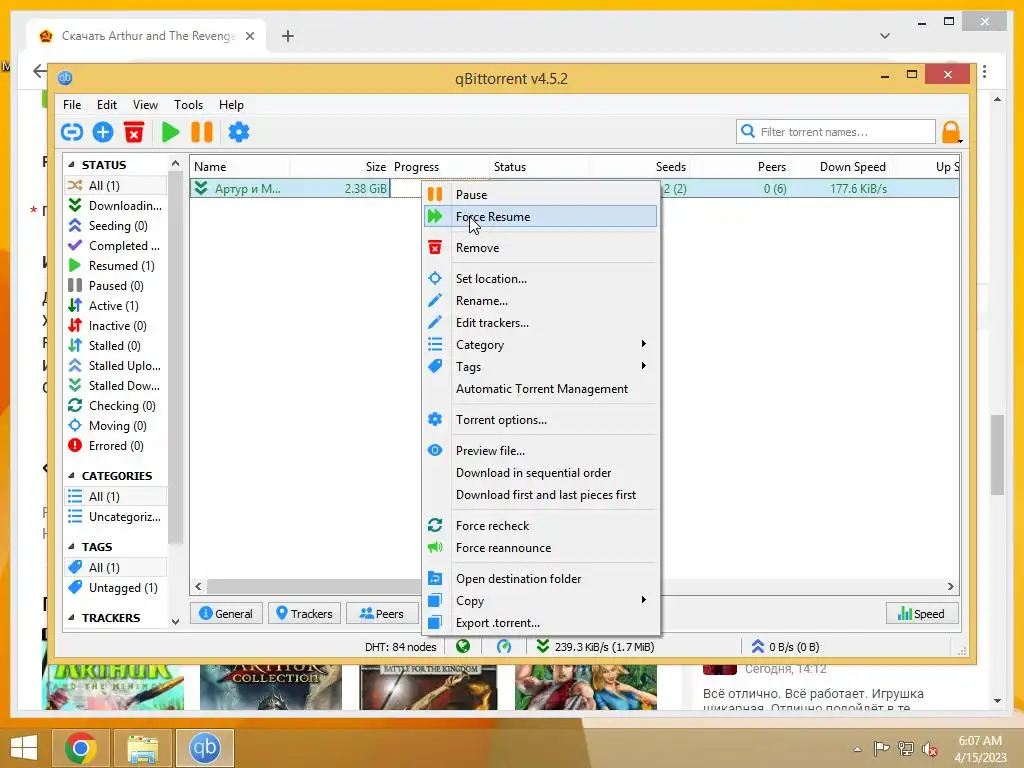The height and width of the screenshot is (768, 1024).
Task: Open the Tools menu
Action: tap(188, 104)
